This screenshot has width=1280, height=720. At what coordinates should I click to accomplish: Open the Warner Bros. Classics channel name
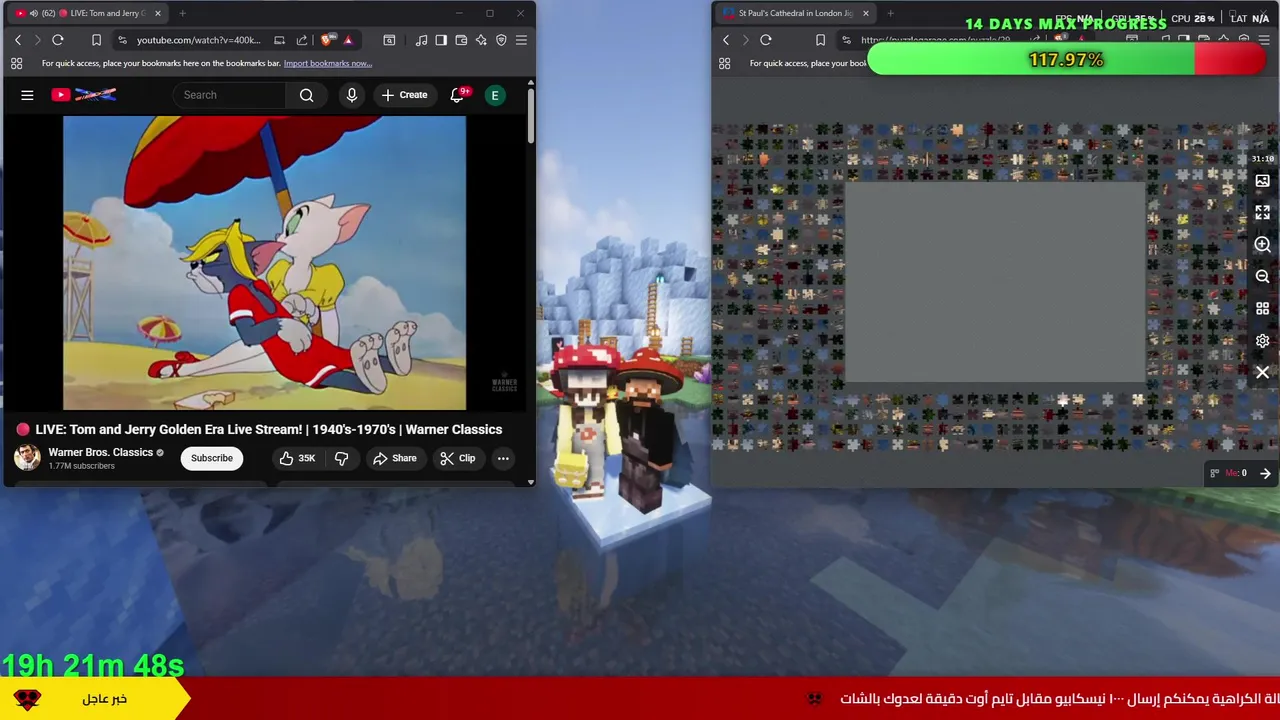pos(100,452)
